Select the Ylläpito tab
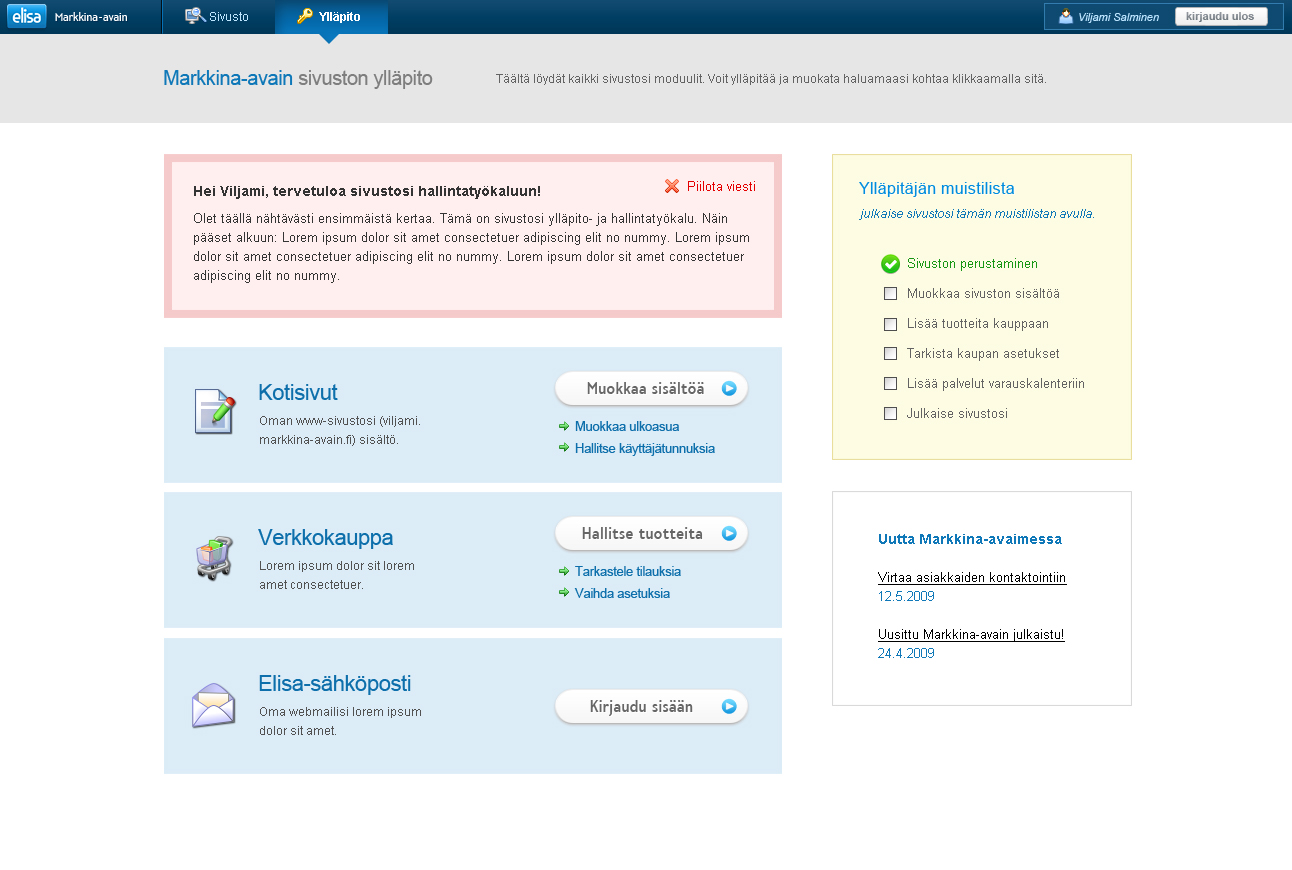The image size is (1292, 870). pos(331,17)
